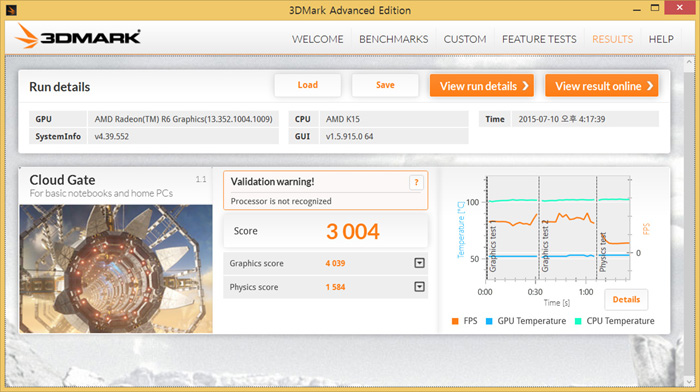Image resolution: width=700 pixels, height=392 pixels.
Task: Open the HELP tab
Action: coord(661,39)
